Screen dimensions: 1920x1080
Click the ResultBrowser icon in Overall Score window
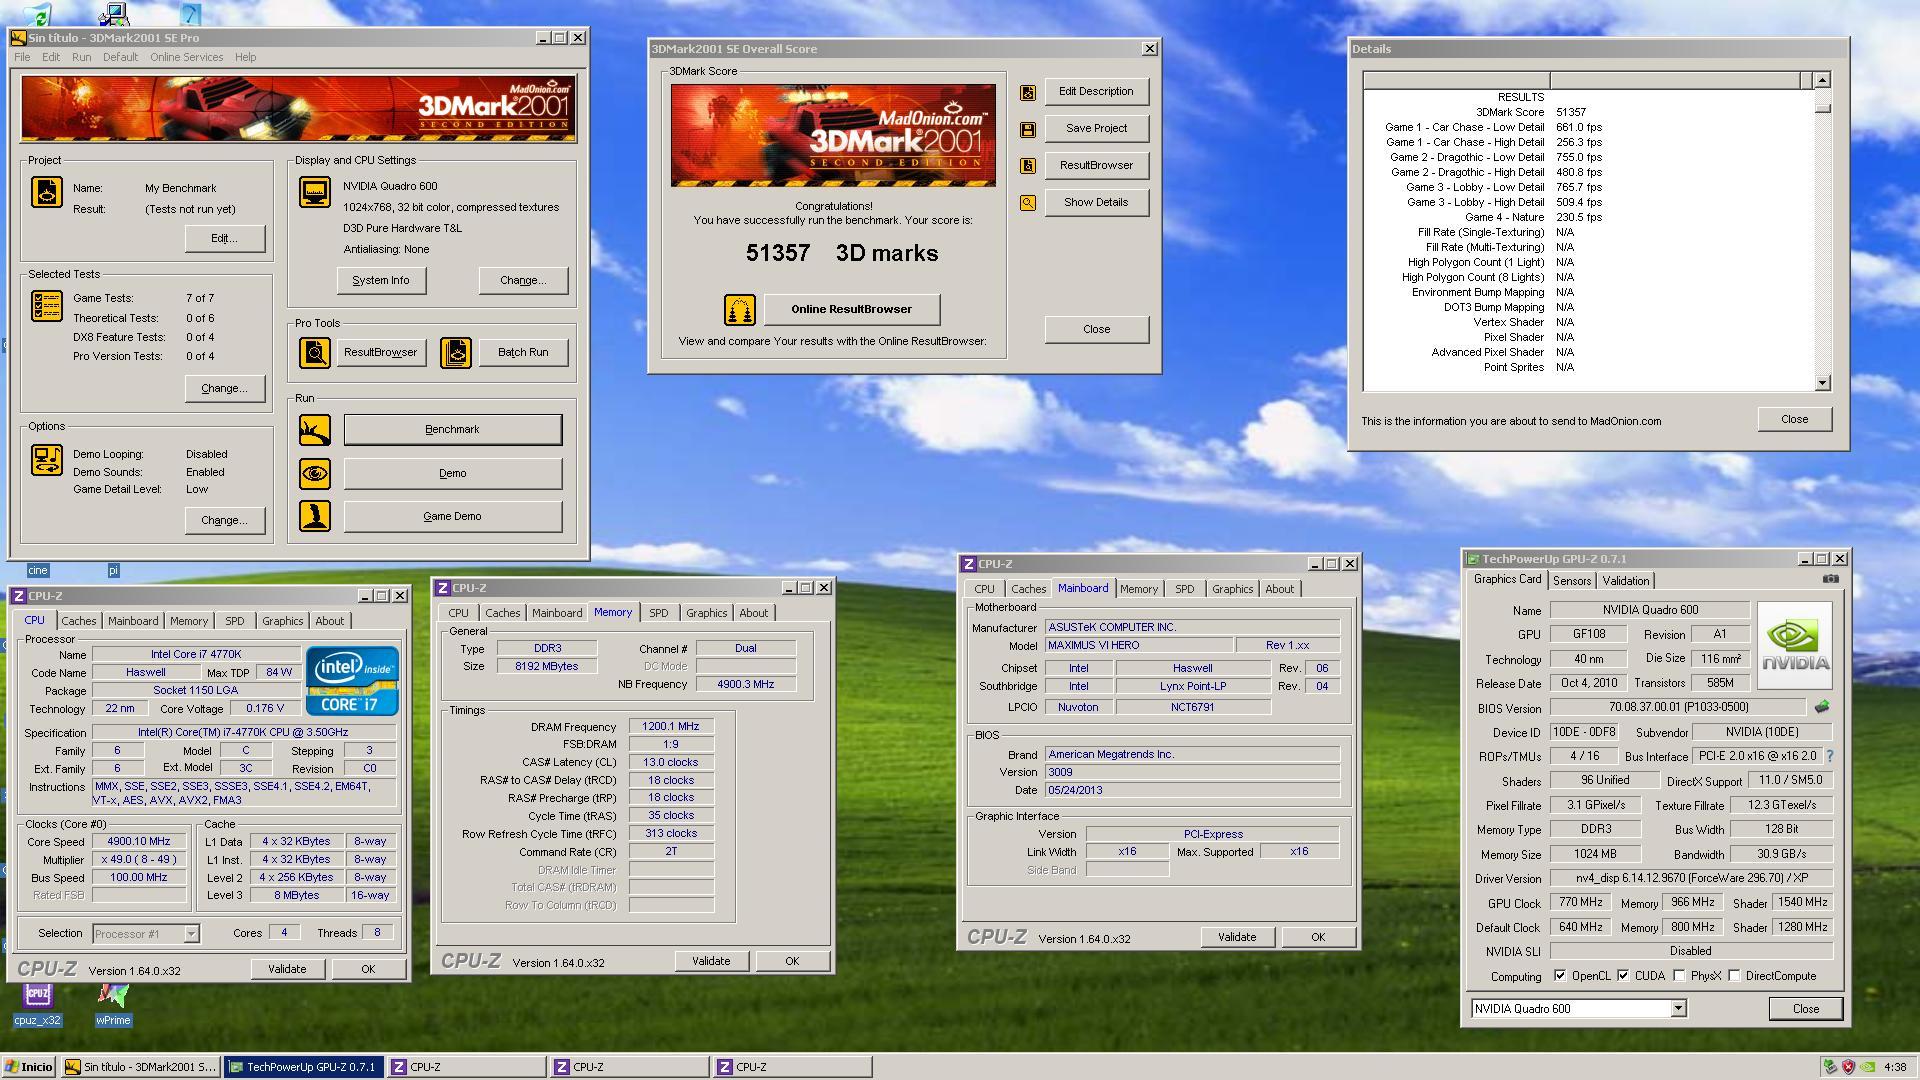coord(1028,166)
